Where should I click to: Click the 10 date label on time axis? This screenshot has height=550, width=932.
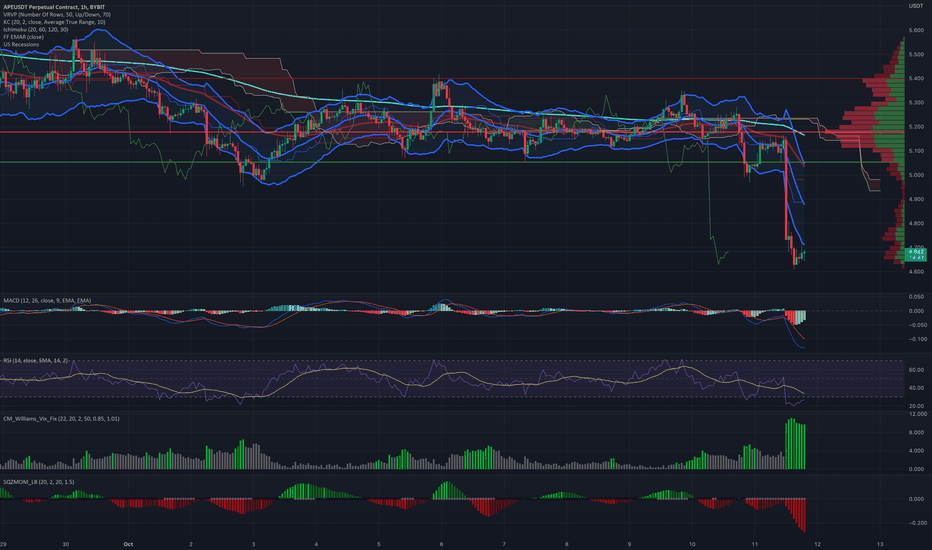point(692,544)
